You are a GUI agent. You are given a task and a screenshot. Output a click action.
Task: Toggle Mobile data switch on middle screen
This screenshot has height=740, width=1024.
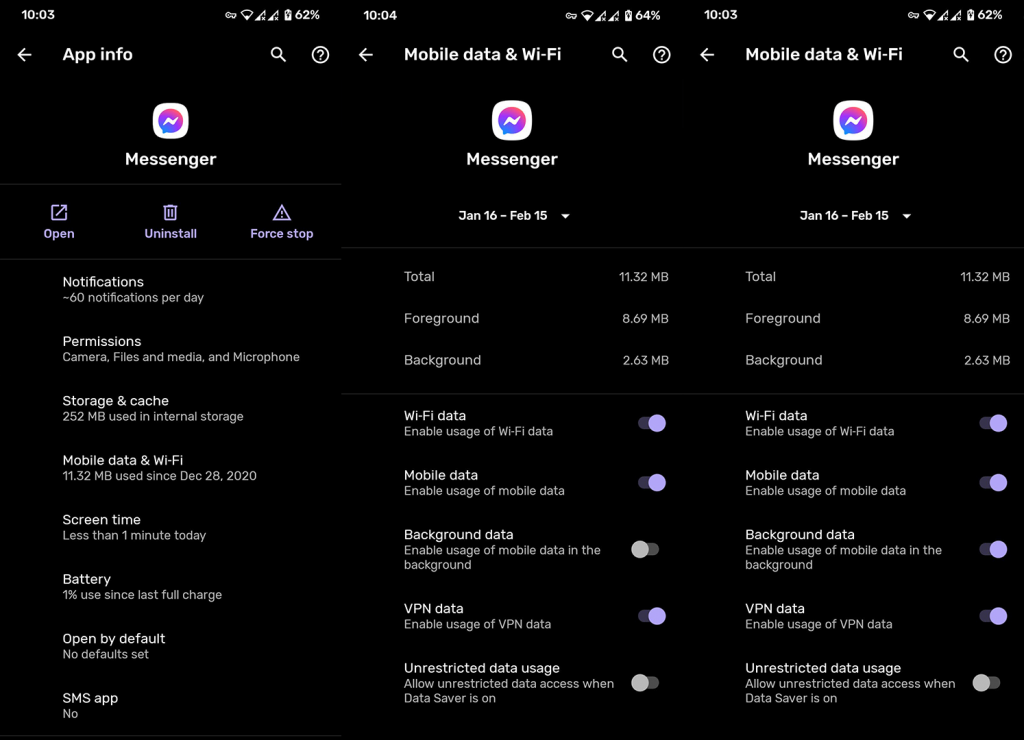pos(652,483)
